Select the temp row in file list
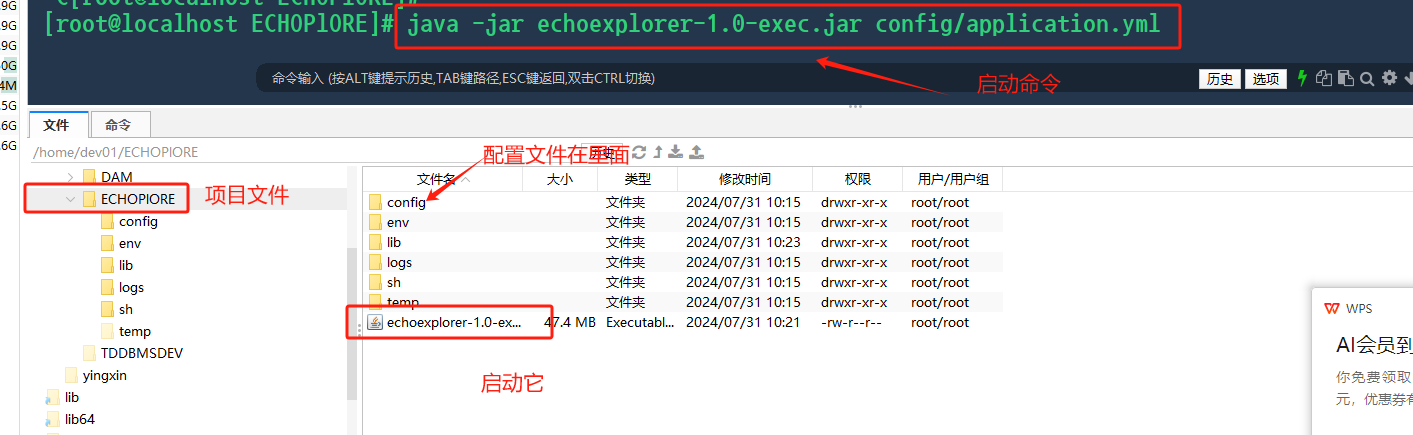This screenshot has width=1413, height=435. point(685,302)
